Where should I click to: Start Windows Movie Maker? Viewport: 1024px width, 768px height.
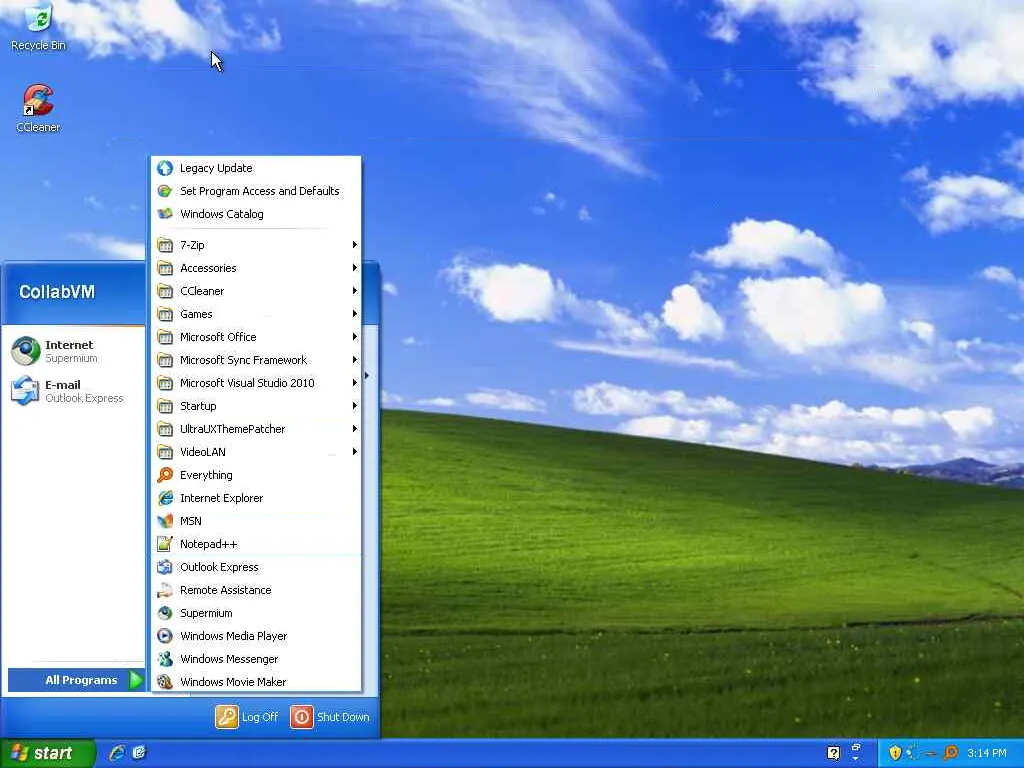256,681
